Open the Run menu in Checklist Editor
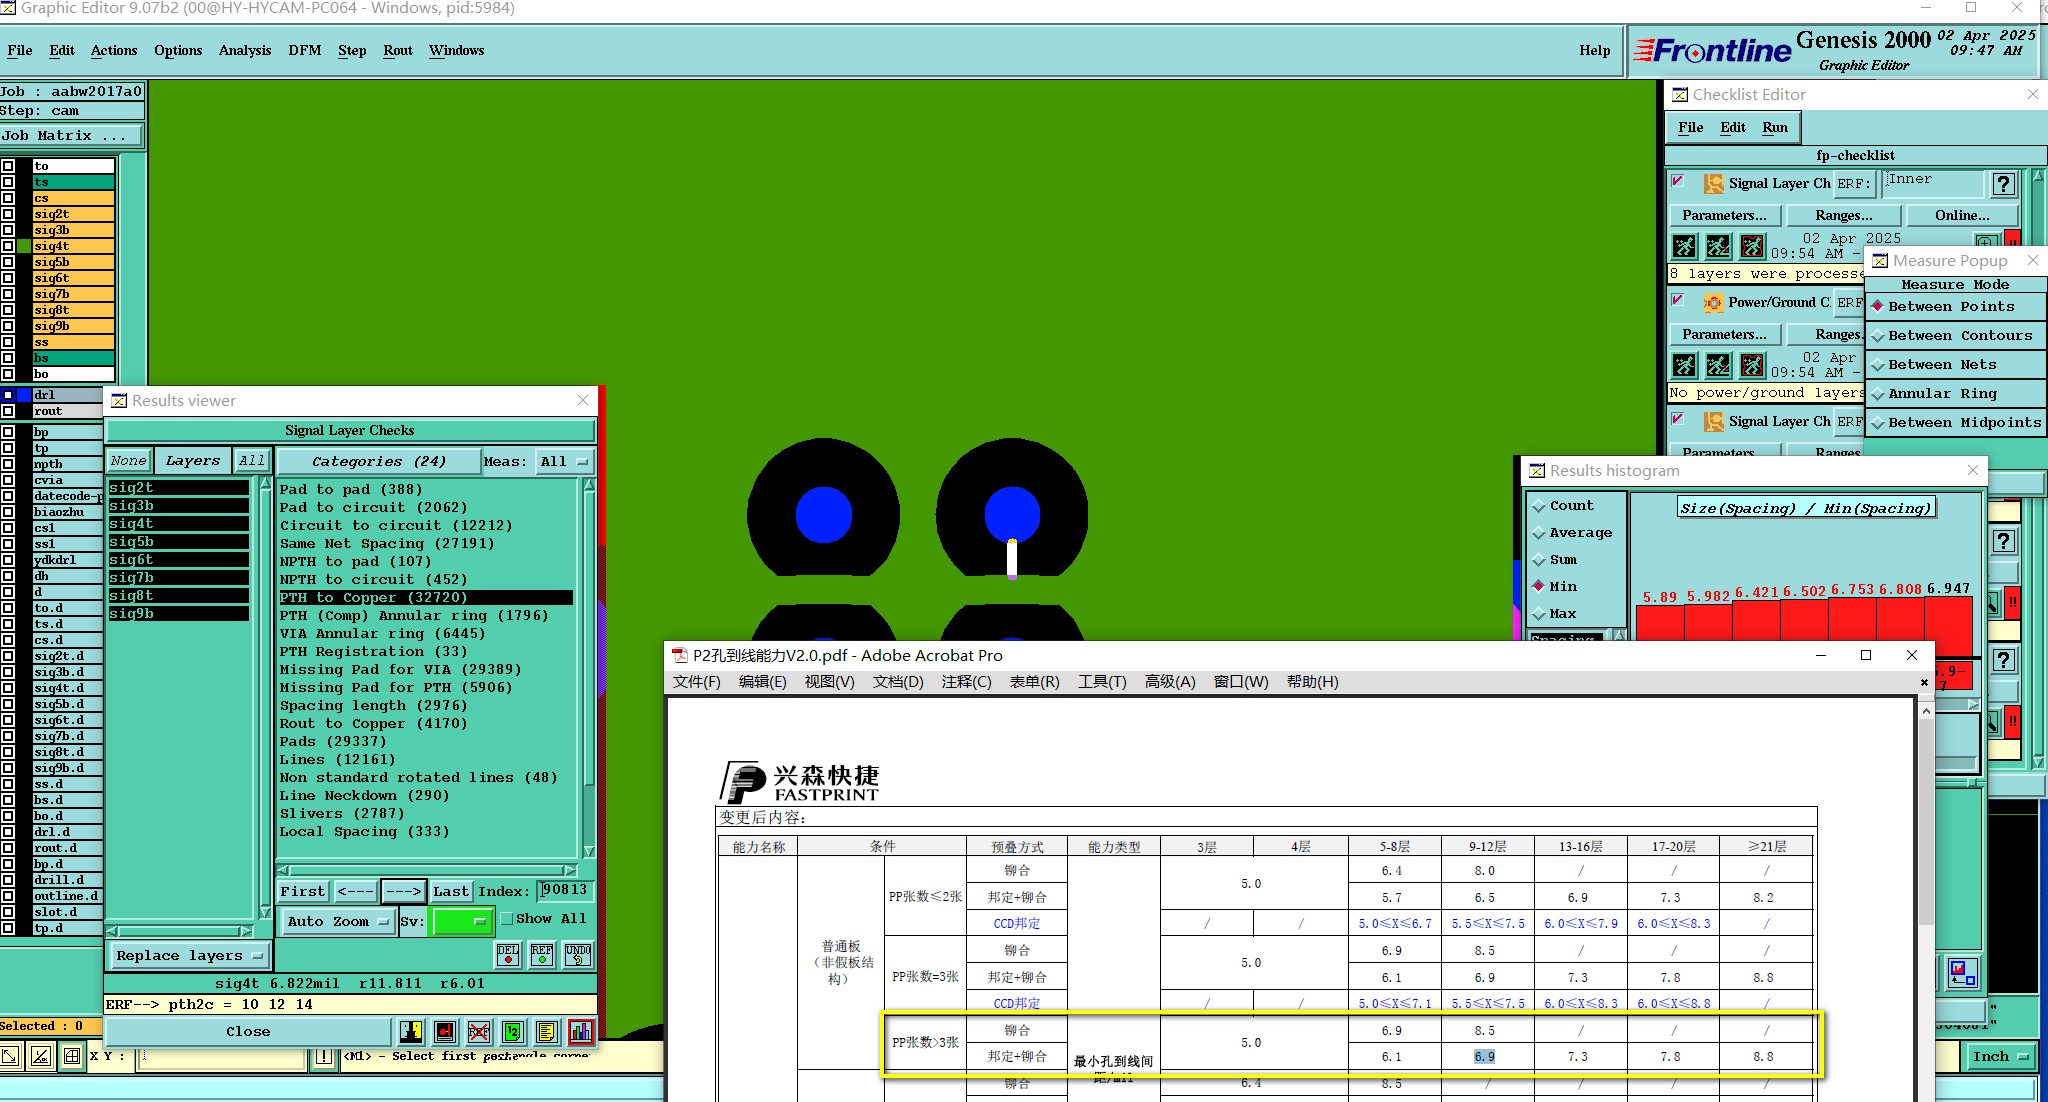Viewport: 2048px width, 1102px height. 1775,127
